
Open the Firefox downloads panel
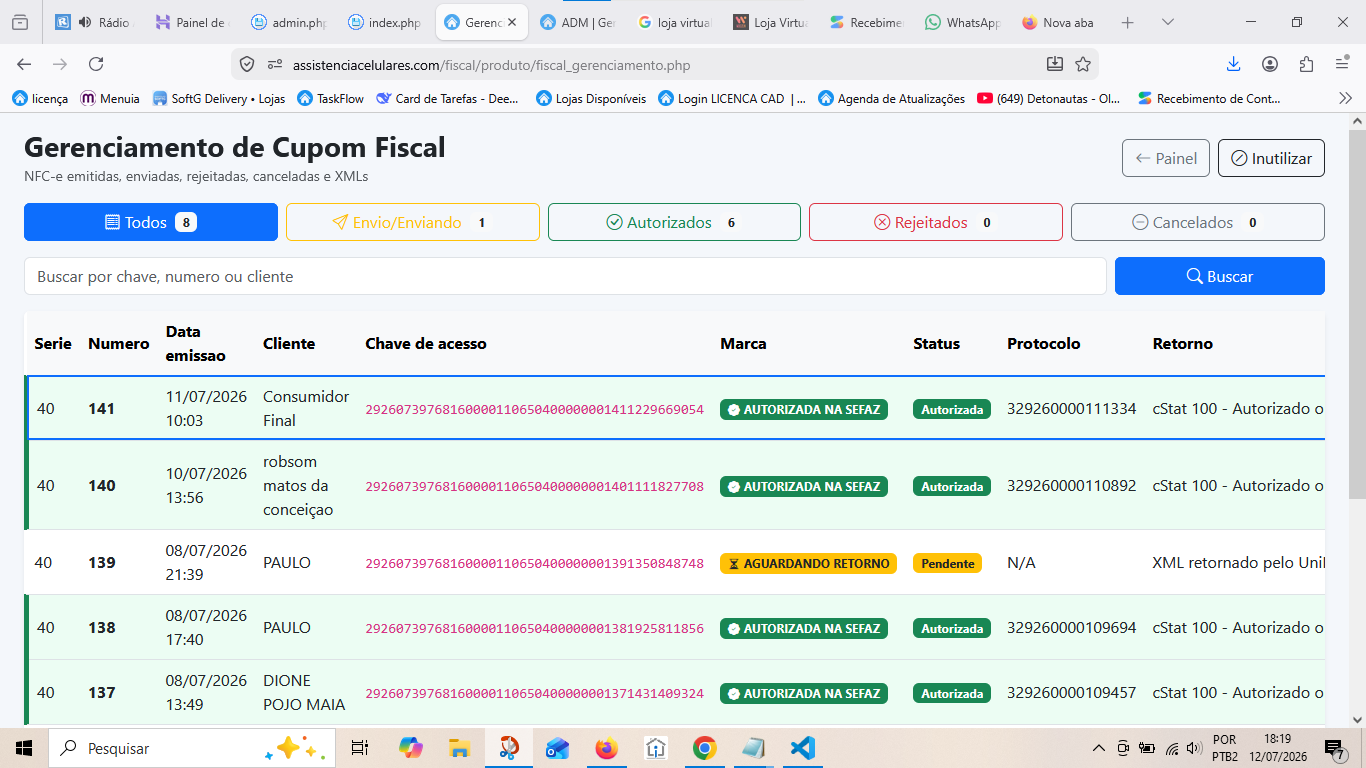(1233, 64)
